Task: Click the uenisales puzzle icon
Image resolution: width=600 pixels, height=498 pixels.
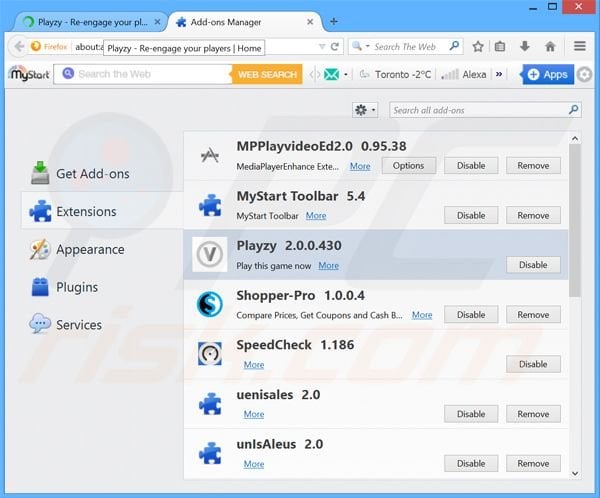Action: 210,404
